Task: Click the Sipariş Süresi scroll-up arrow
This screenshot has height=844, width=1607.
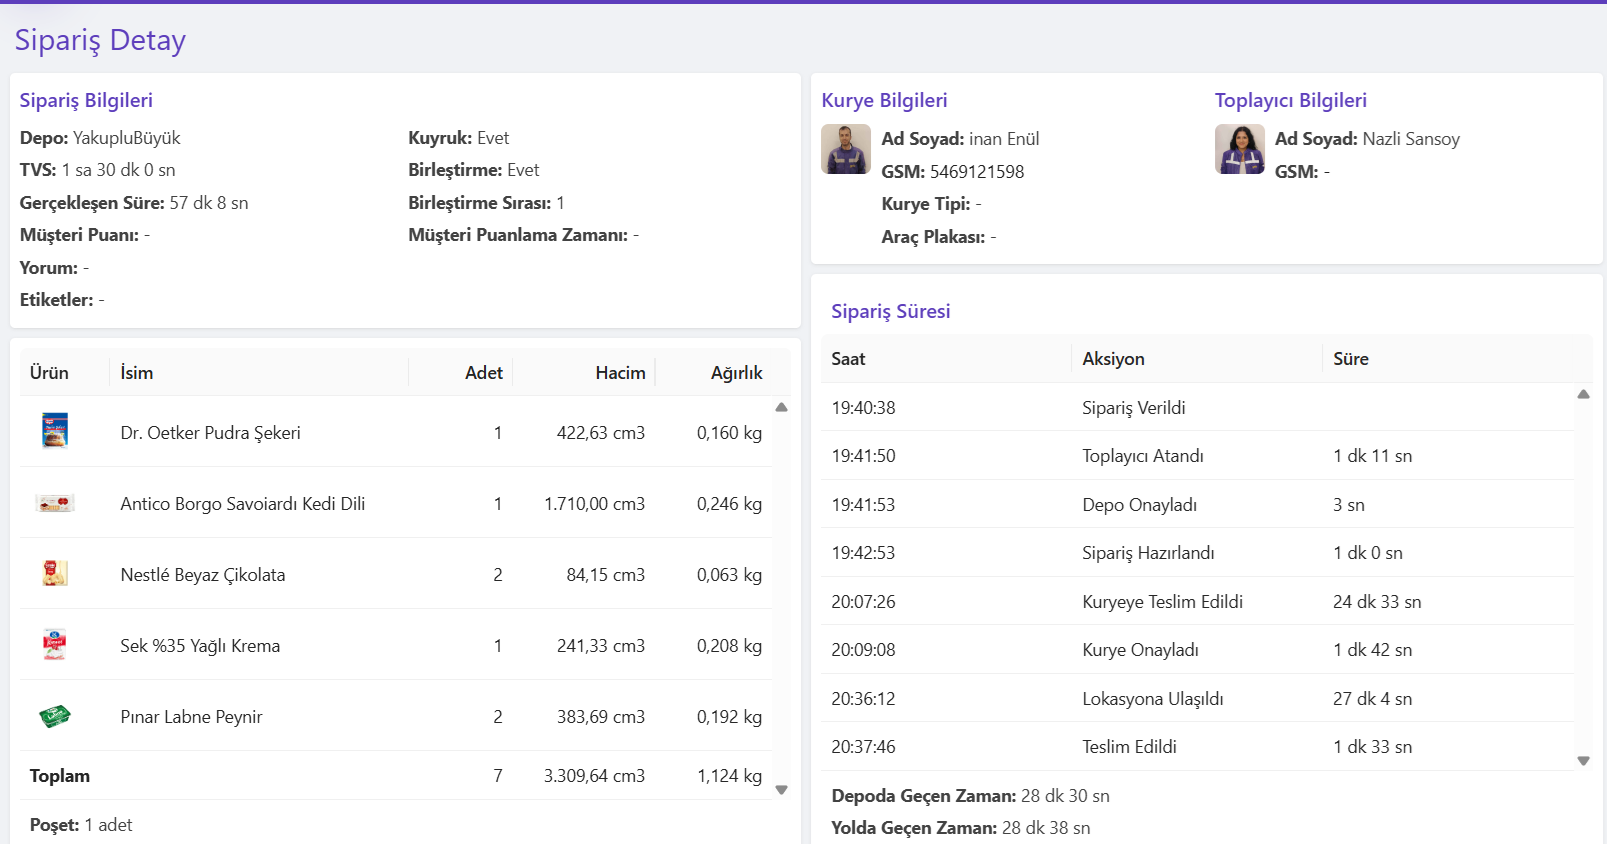Action: [1584, 394]
